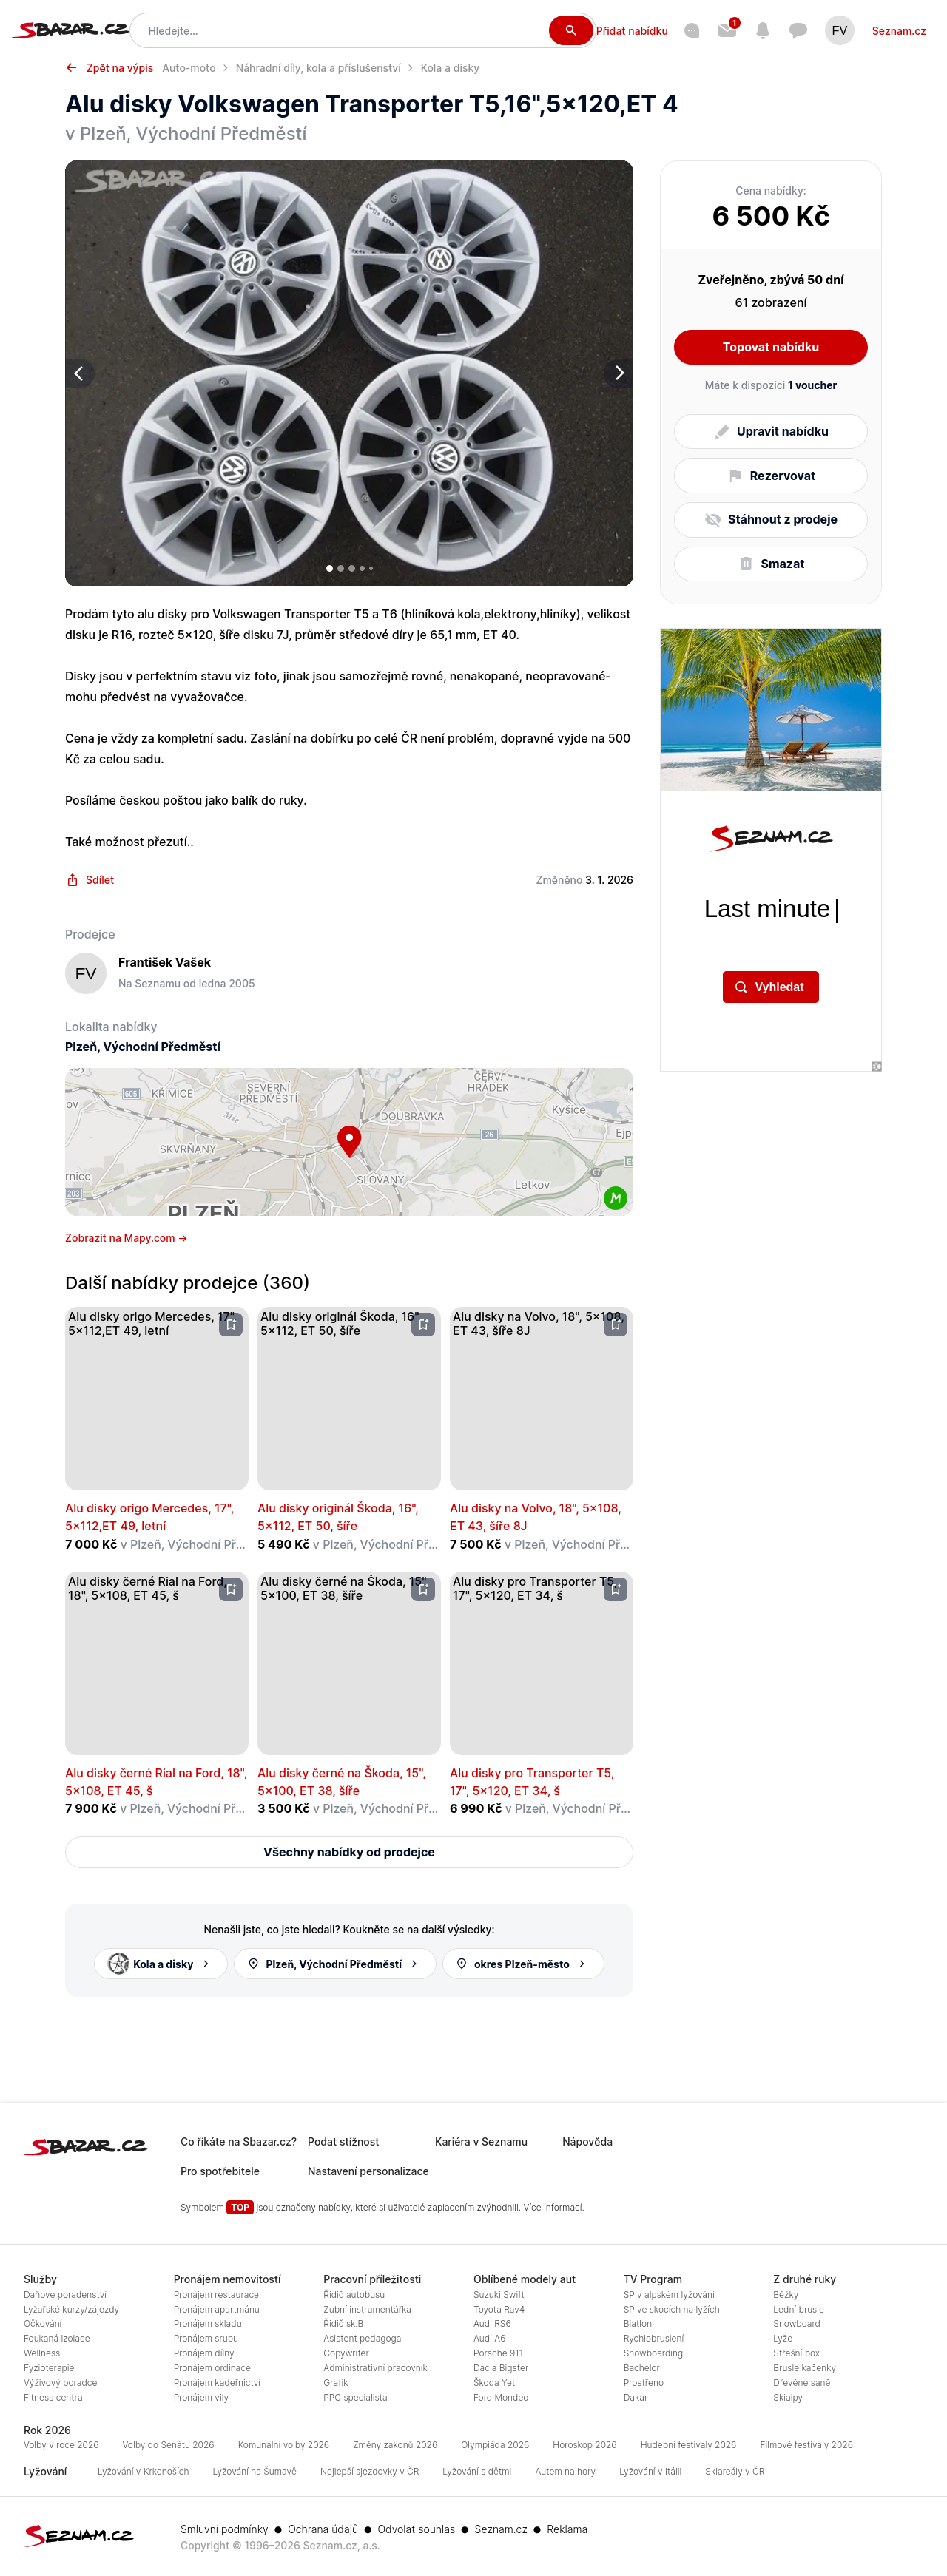This screenshot has height=2576, width=947.
Task: Click Stáhnout z prodeje button
Action: [770, 519]
